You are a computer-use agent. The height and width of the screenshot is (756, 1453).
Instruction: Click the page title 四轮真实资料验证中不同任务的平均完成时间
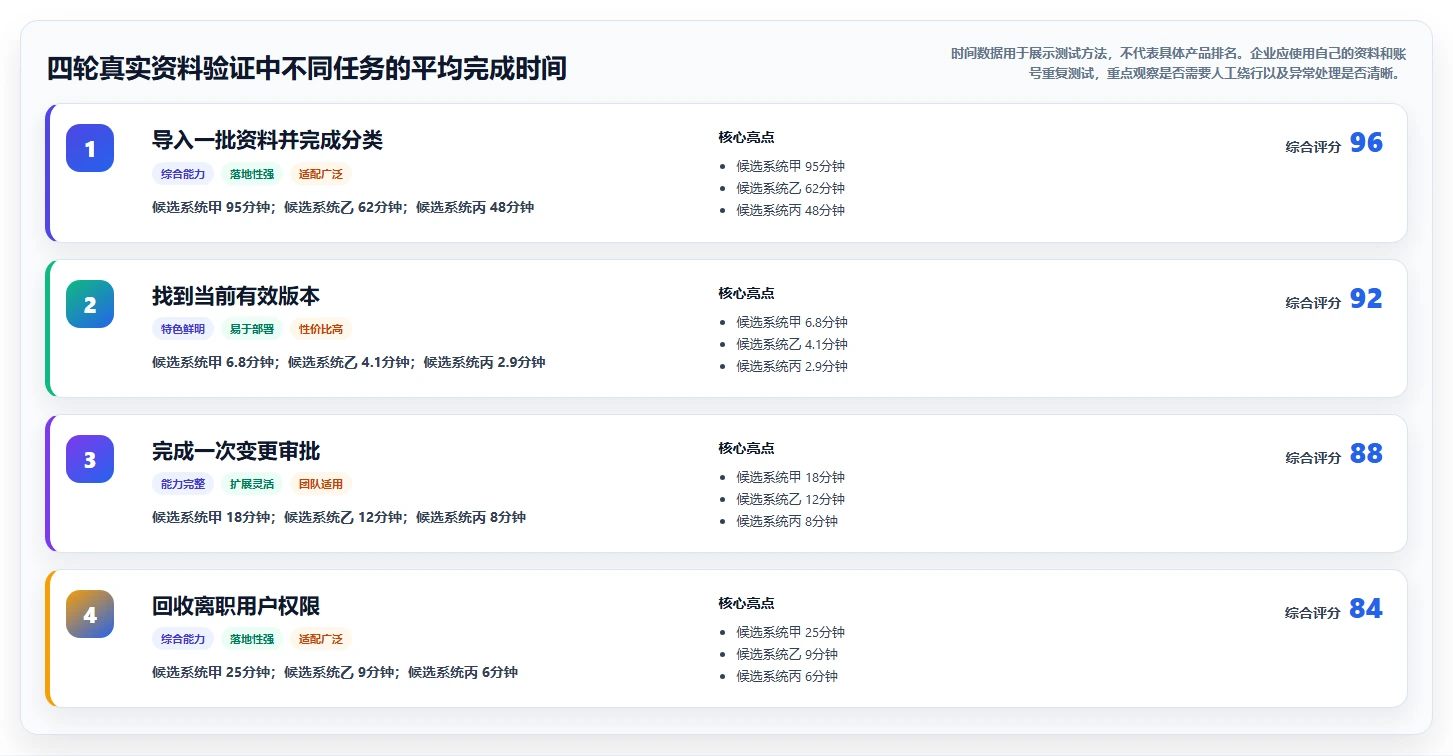point(307,69)
